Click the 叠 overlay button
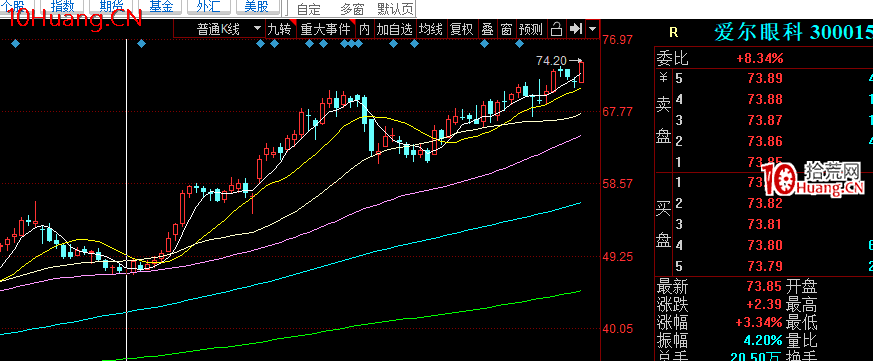This screenshot has height=361, width=873. pyautogui.click(x=488, y=30)
